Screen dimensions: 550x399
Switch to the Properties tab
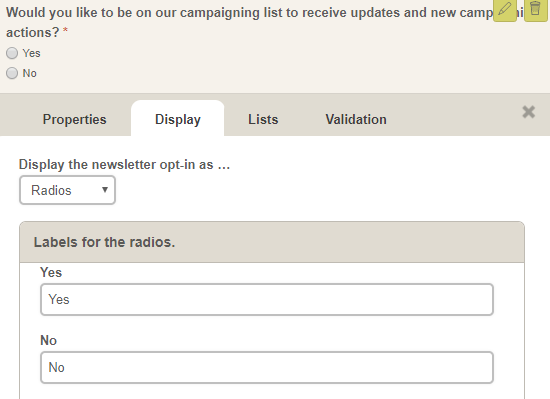coord(74,119)
